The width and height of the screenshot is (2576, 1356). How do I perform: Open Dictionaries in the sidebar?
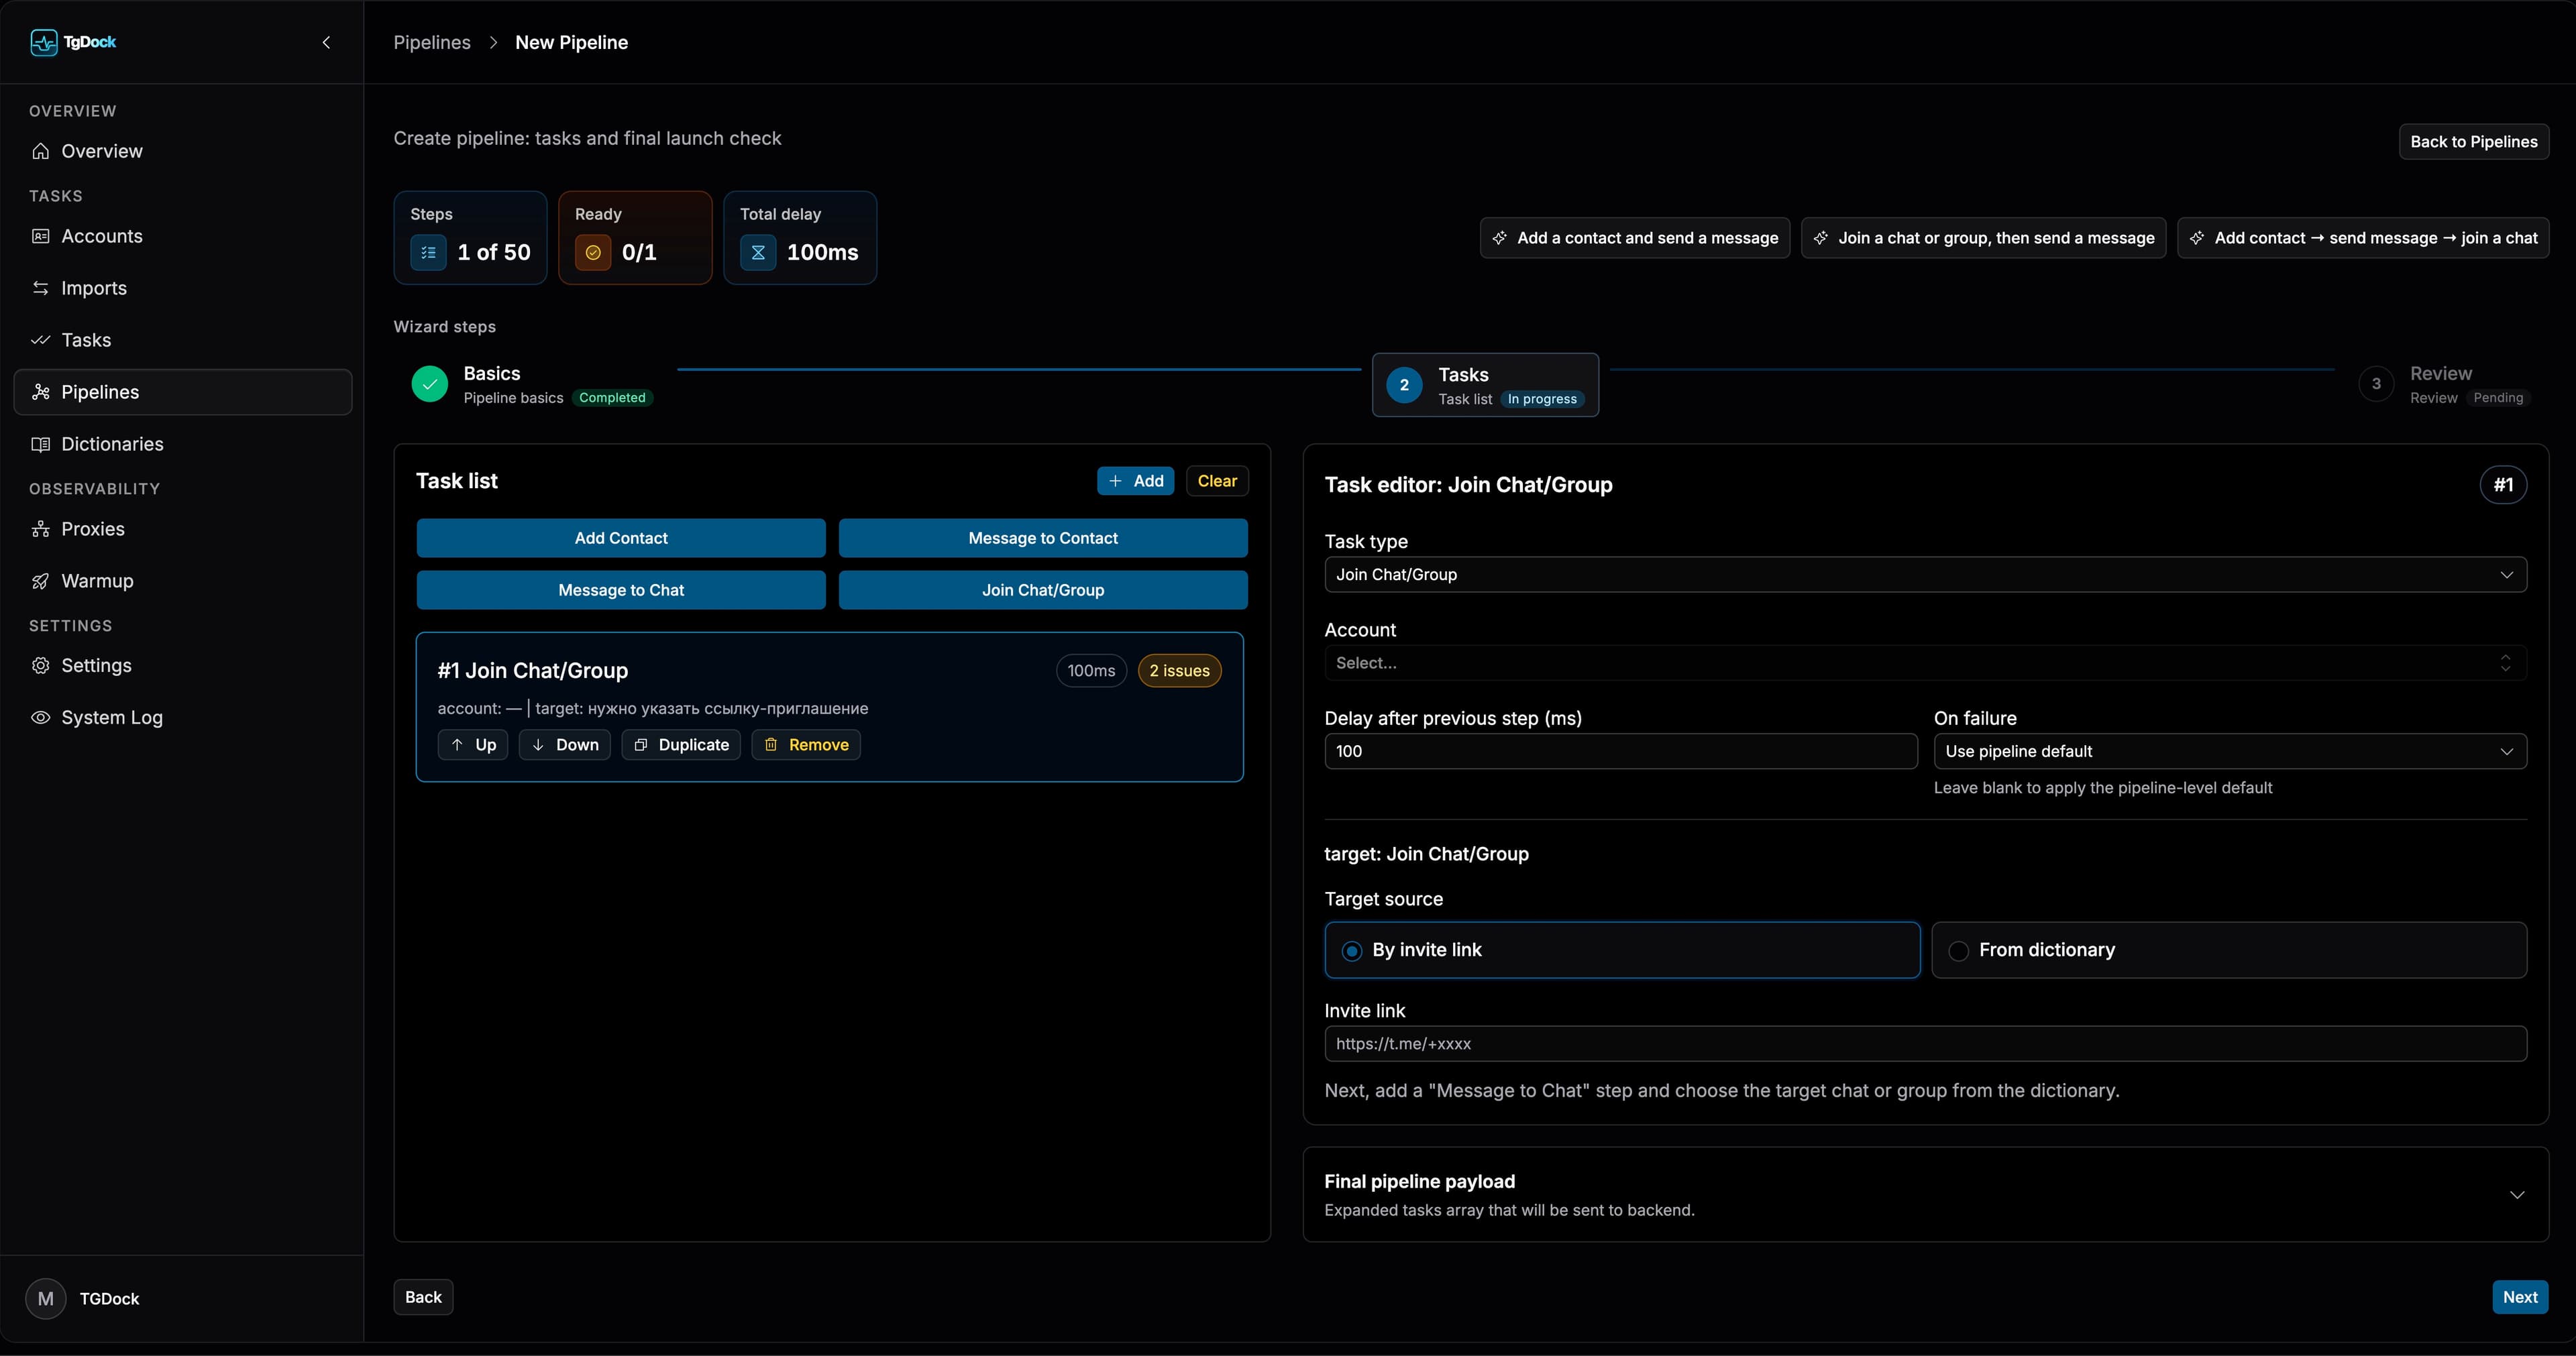pos(183,444)
